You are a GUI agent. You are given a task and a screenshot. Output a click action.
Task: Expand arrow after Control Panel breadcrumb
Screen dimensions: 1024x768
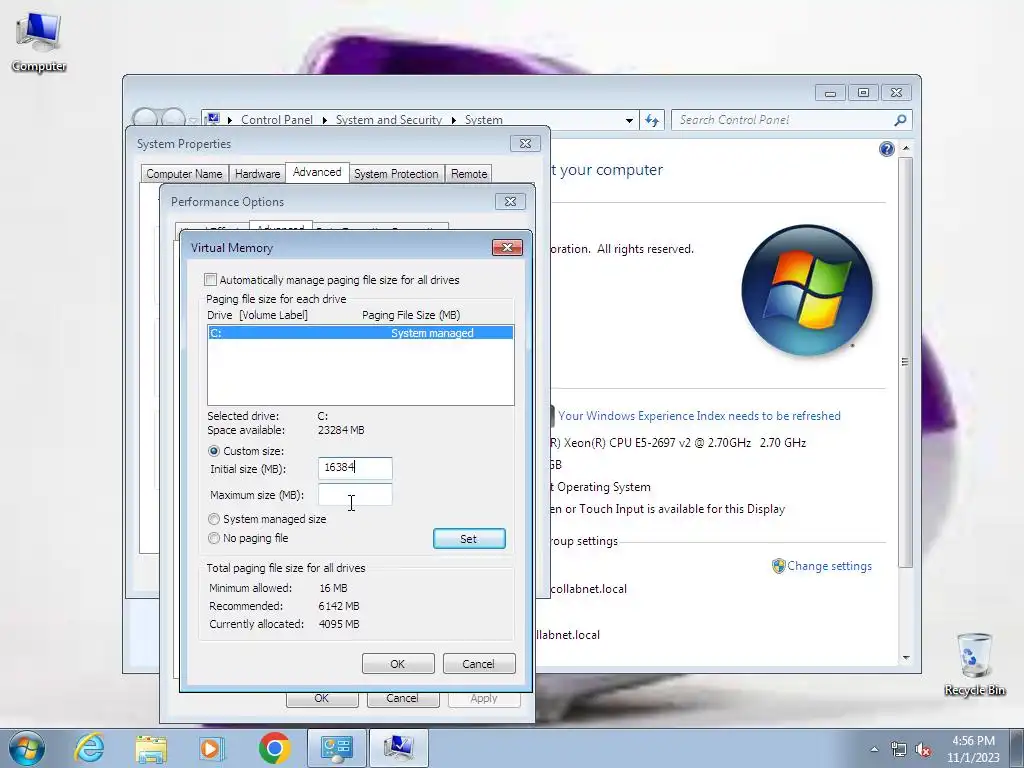325,120
